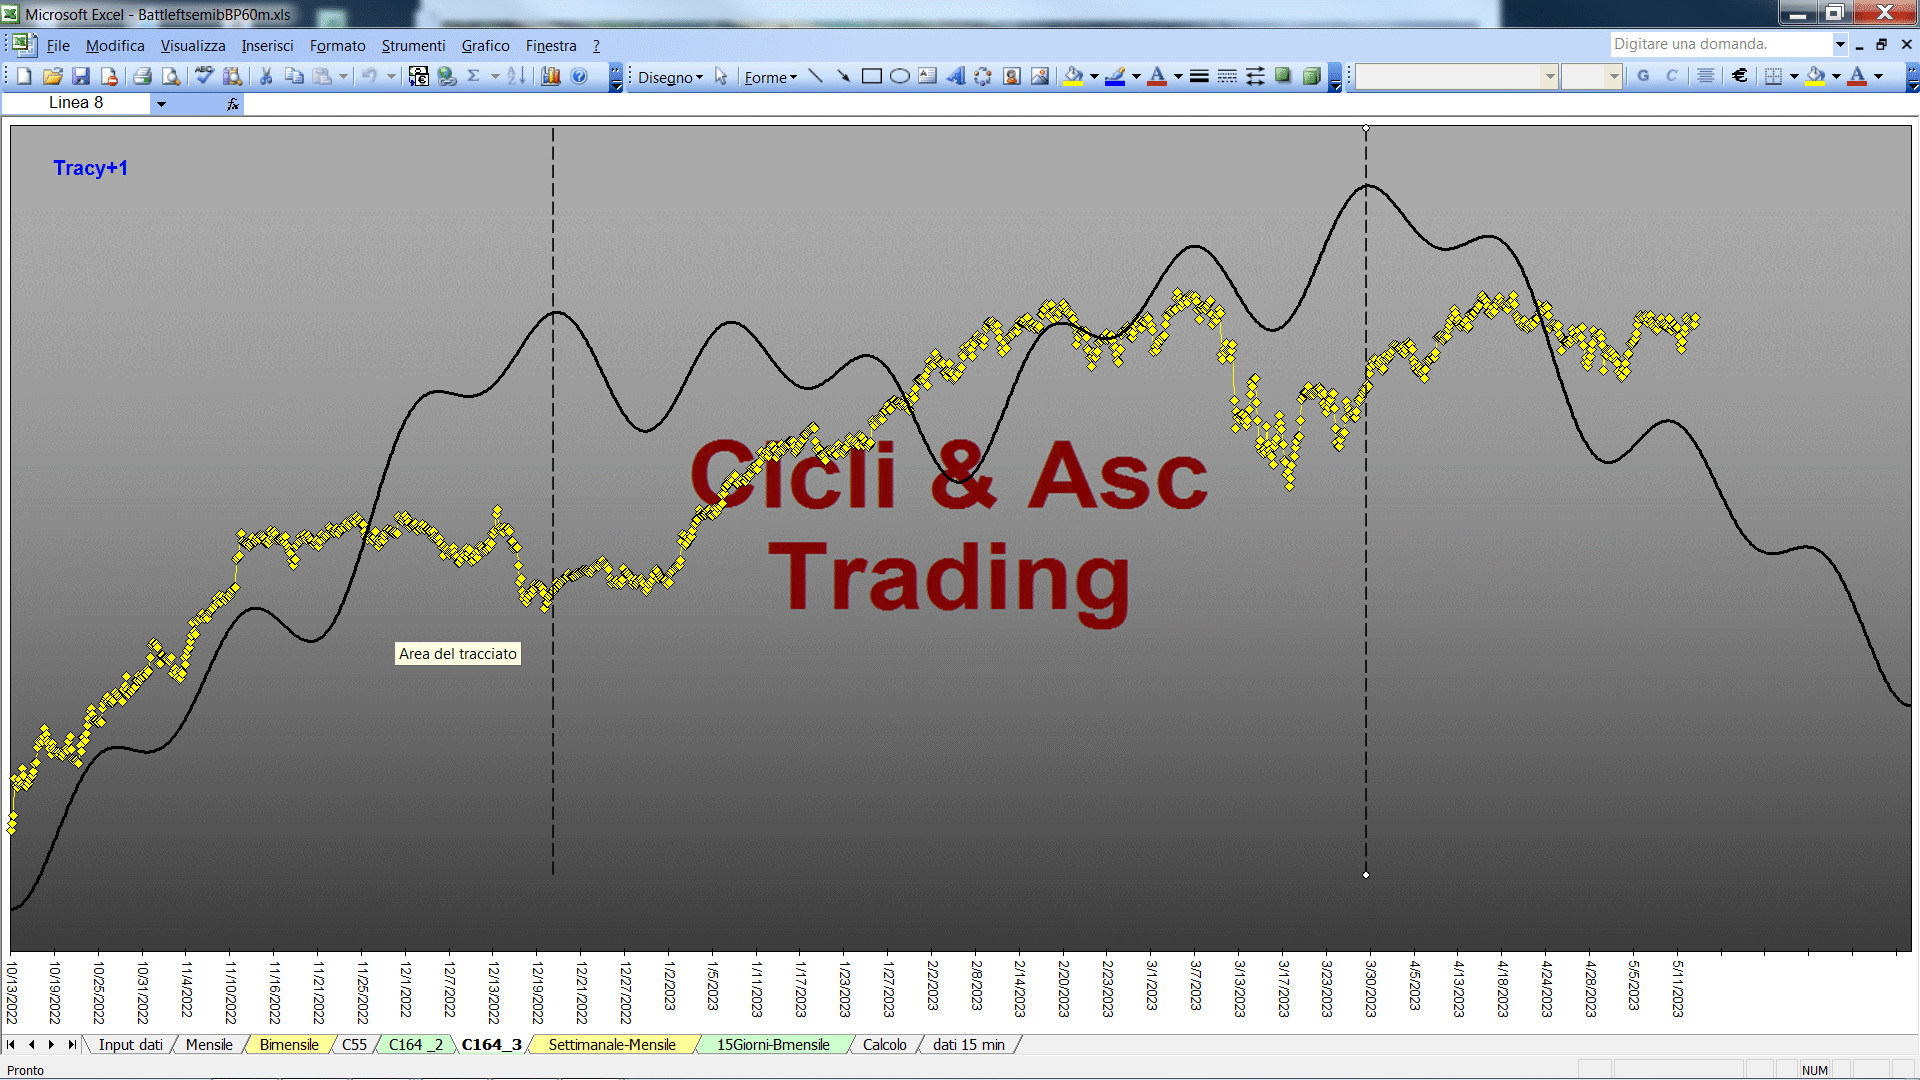Open the Euro conversion tool
Screen dimensions: 1920x1080
418,77
